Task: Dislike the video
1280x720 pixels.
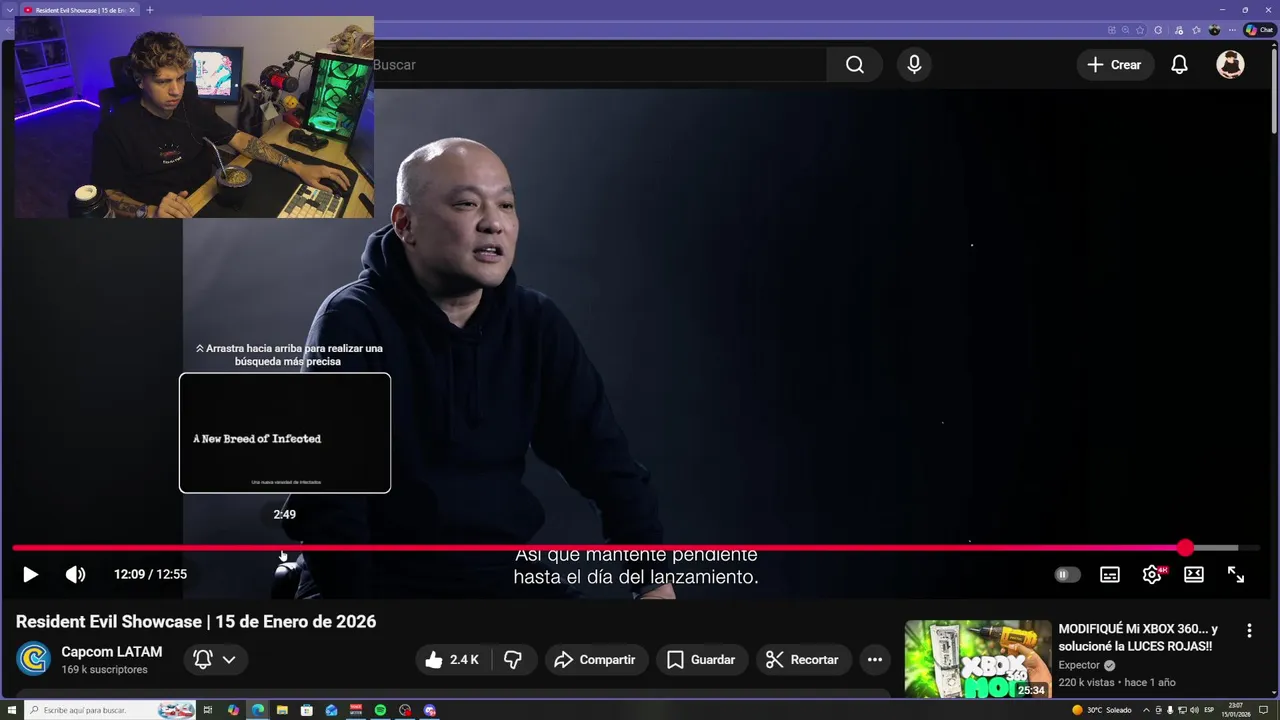Action: click(513, 660)
